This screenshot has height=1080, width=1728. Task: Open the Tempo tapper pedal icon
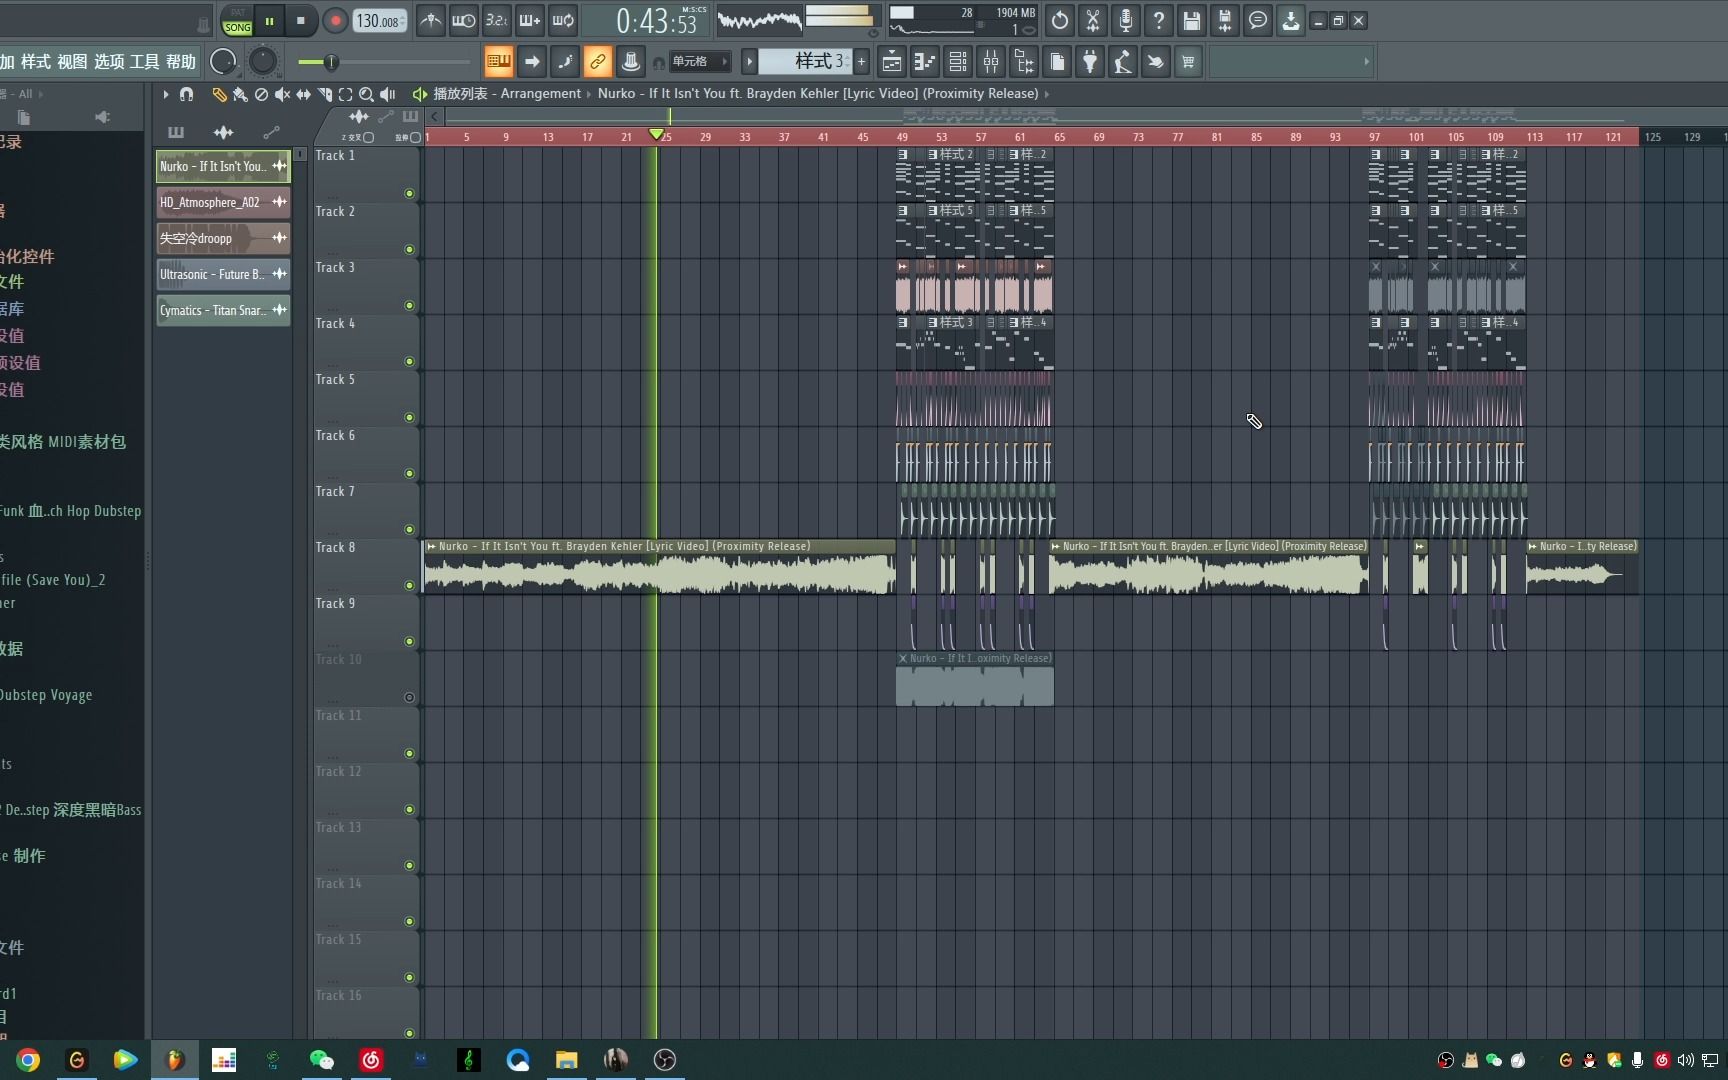(1122, 62)
